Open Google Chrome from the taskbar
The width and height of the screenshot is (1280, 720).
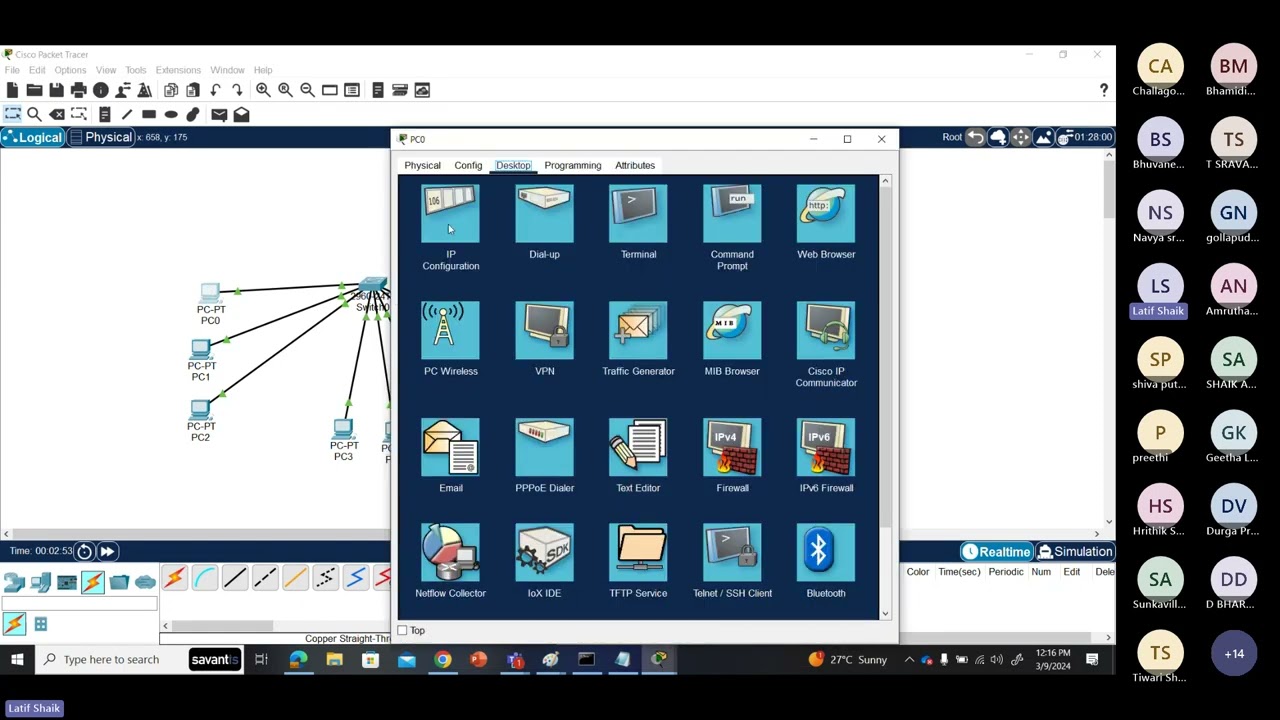[x=442, y=659]
